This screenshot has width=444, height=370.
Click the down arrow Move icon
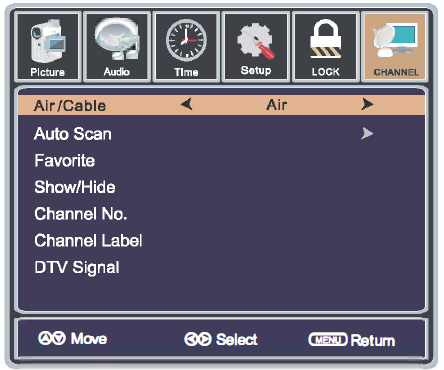pyautogui.click(x=59, y=338)
